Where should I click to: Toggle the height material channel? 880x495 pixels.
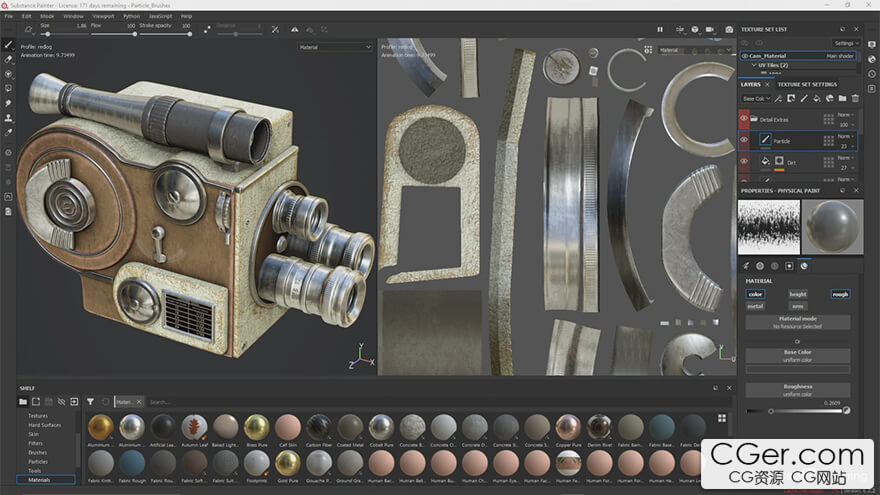tap(798, 294)
